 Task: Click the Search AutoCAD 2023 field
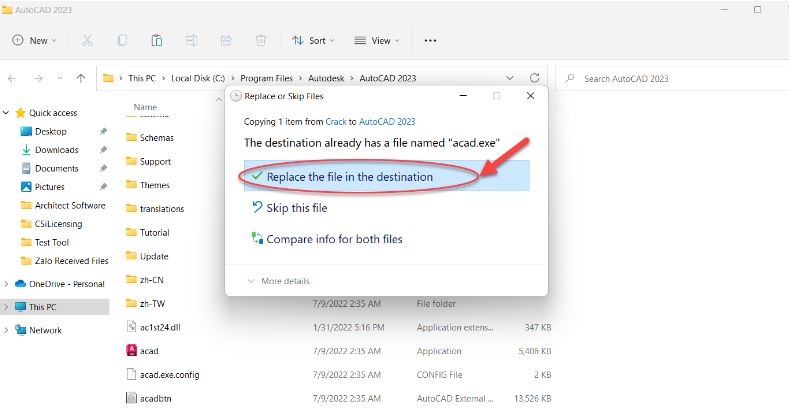pyautogui.click(x=674, y=78)
